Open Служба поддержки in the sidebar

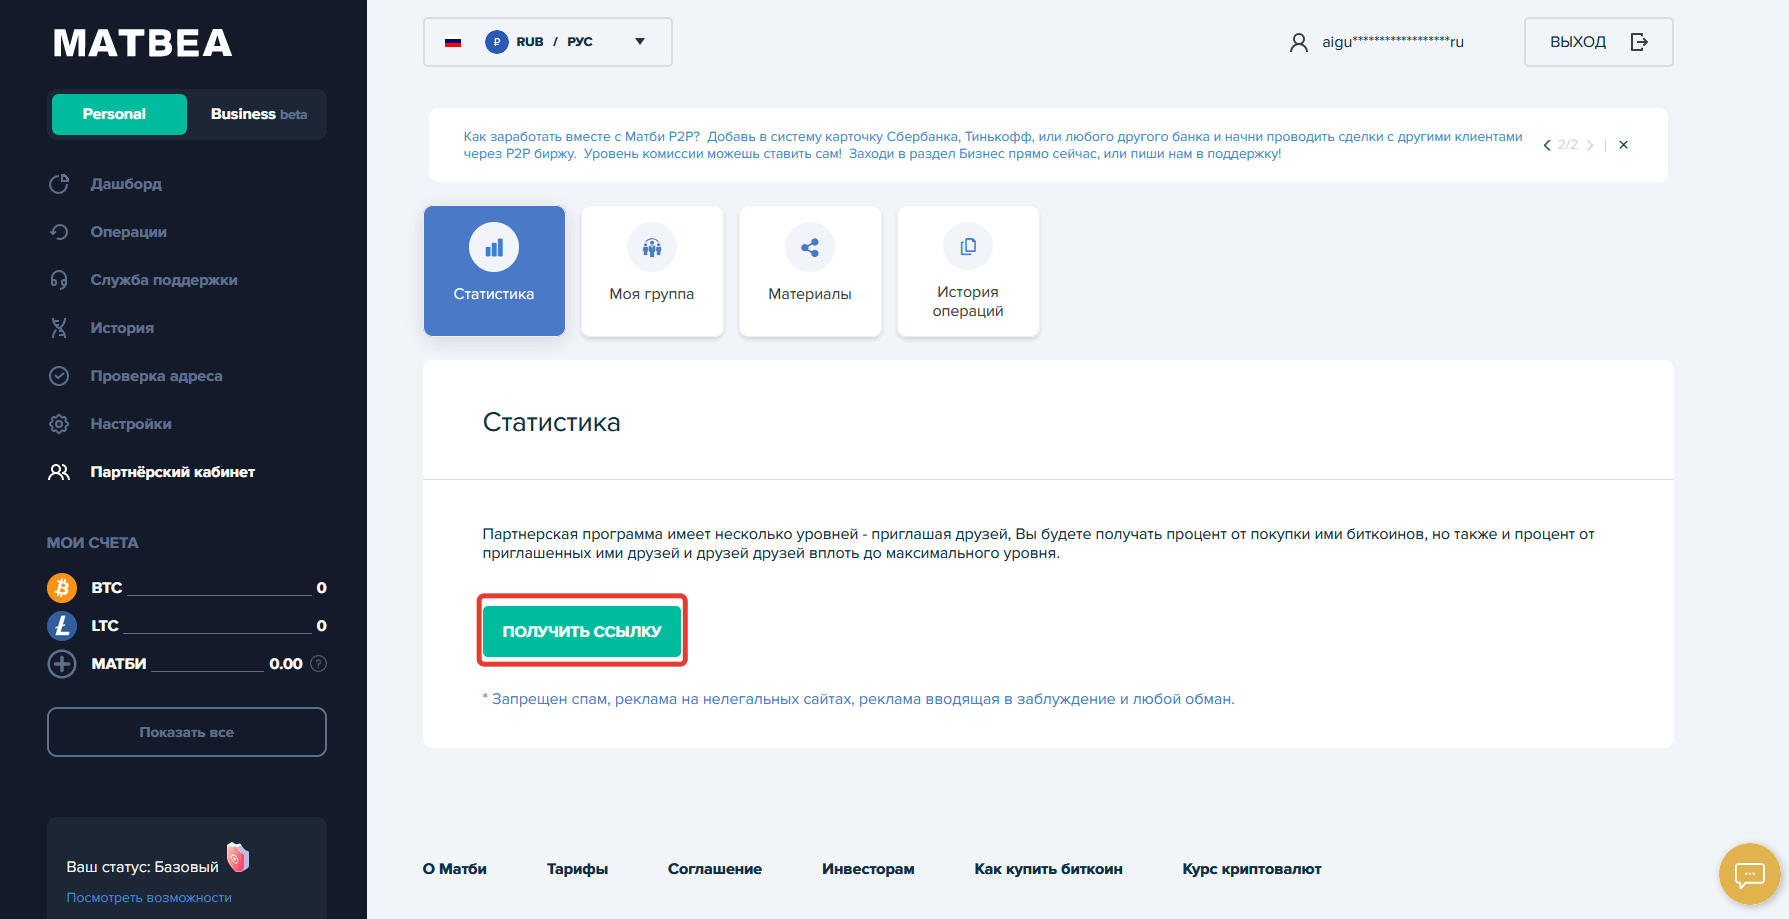pos(163,280)
